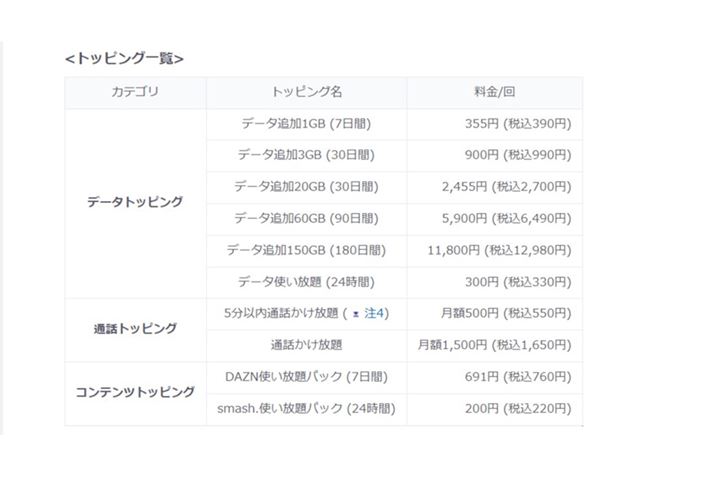This screenshot has height=477, width=715.
Task: Click the カテゴリ column header
Action: pos(135,93)
